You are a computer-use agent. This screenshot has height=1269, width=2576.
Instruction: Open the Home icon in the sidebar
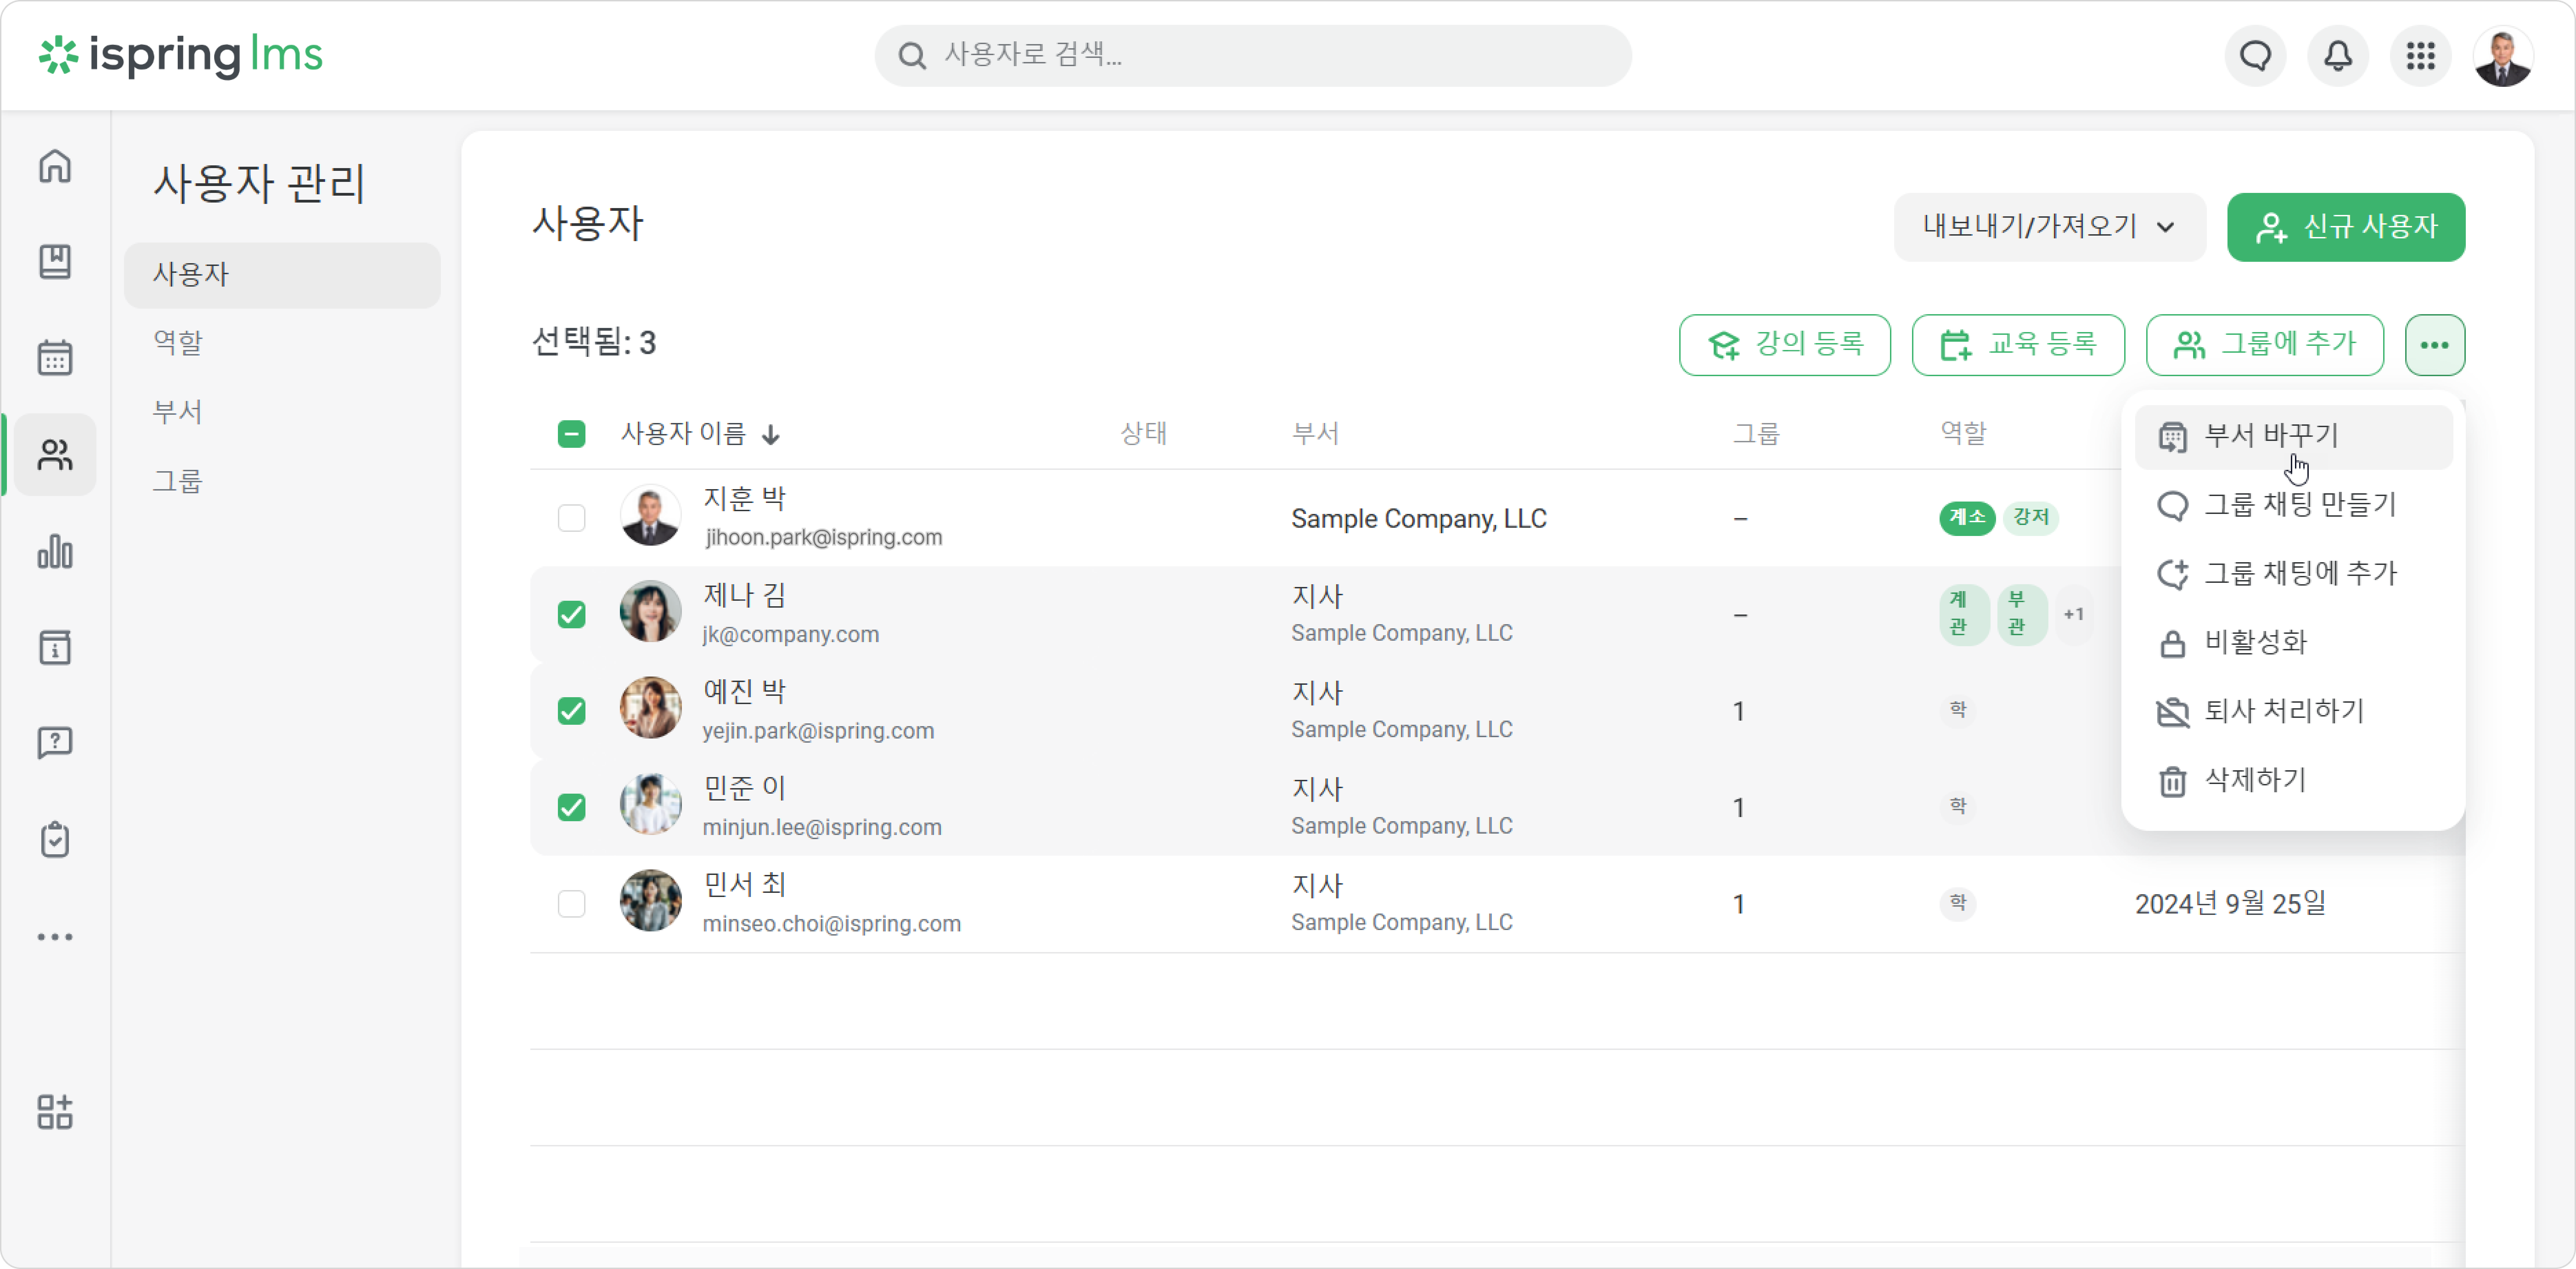click(55, 166)
